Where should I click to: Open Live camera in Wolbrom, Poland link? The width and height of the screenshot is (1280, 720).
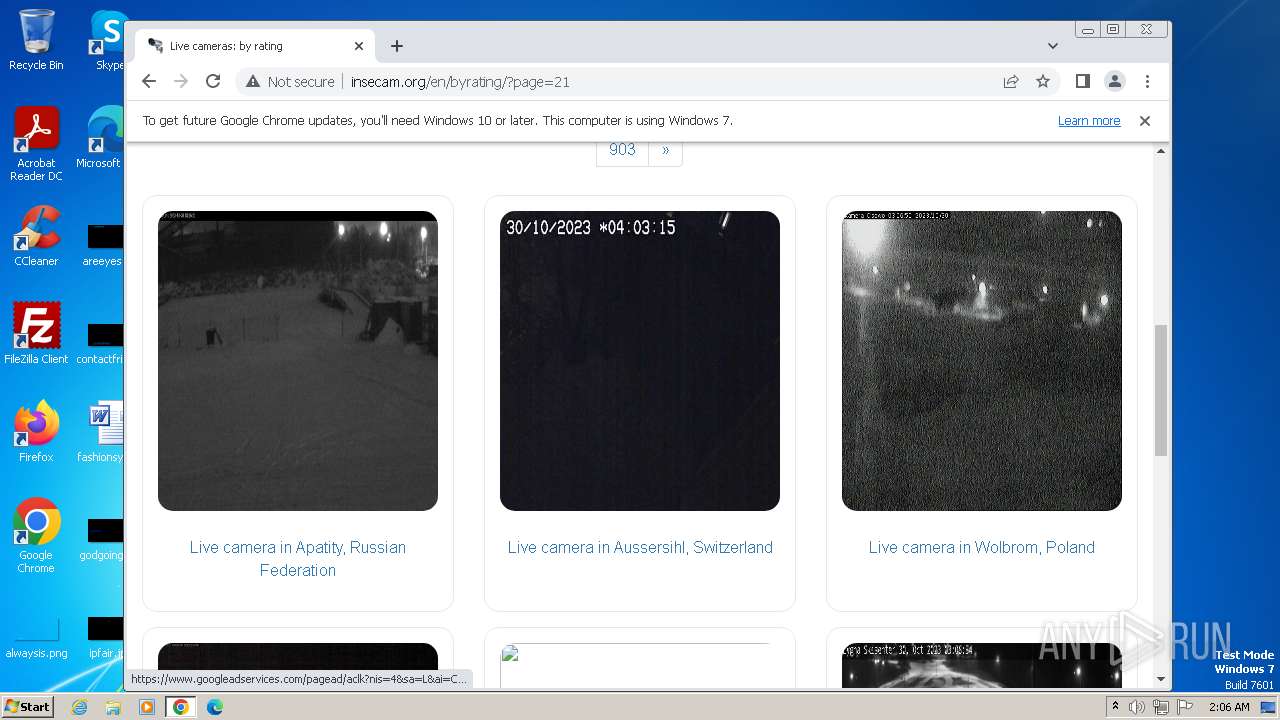pos(982,547)
